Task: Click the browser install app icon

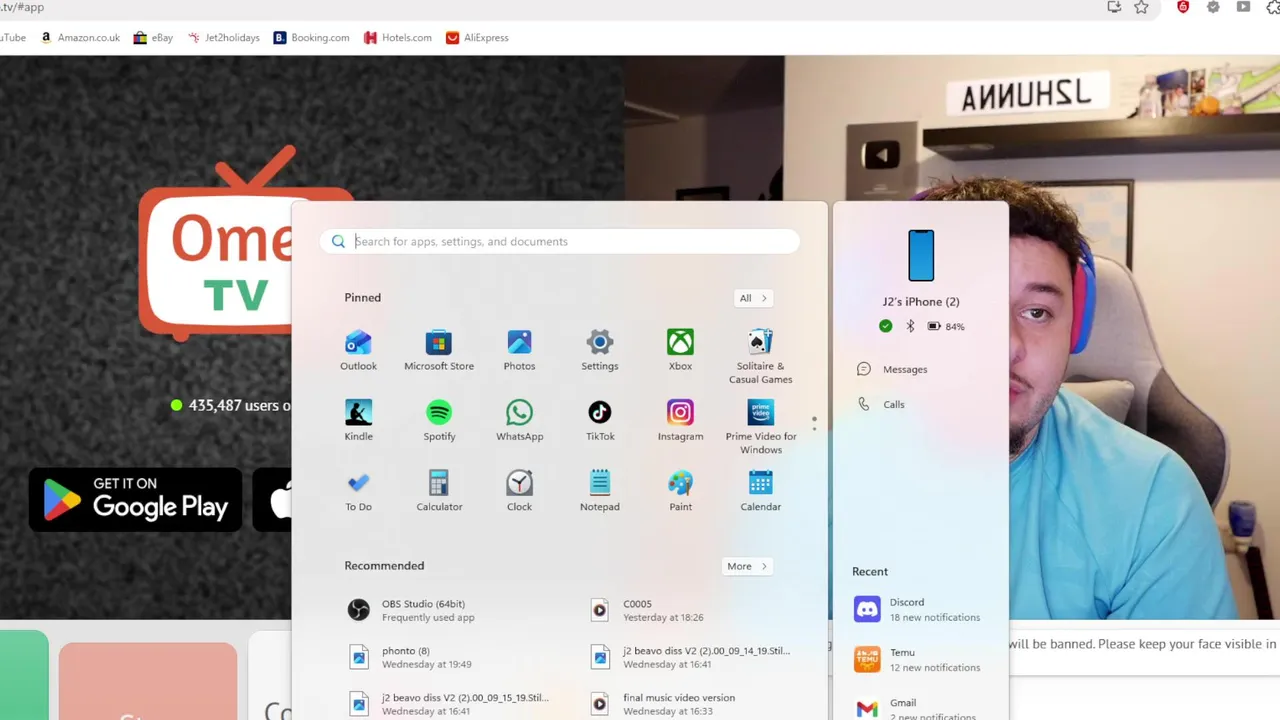Action: [1114, 7]
